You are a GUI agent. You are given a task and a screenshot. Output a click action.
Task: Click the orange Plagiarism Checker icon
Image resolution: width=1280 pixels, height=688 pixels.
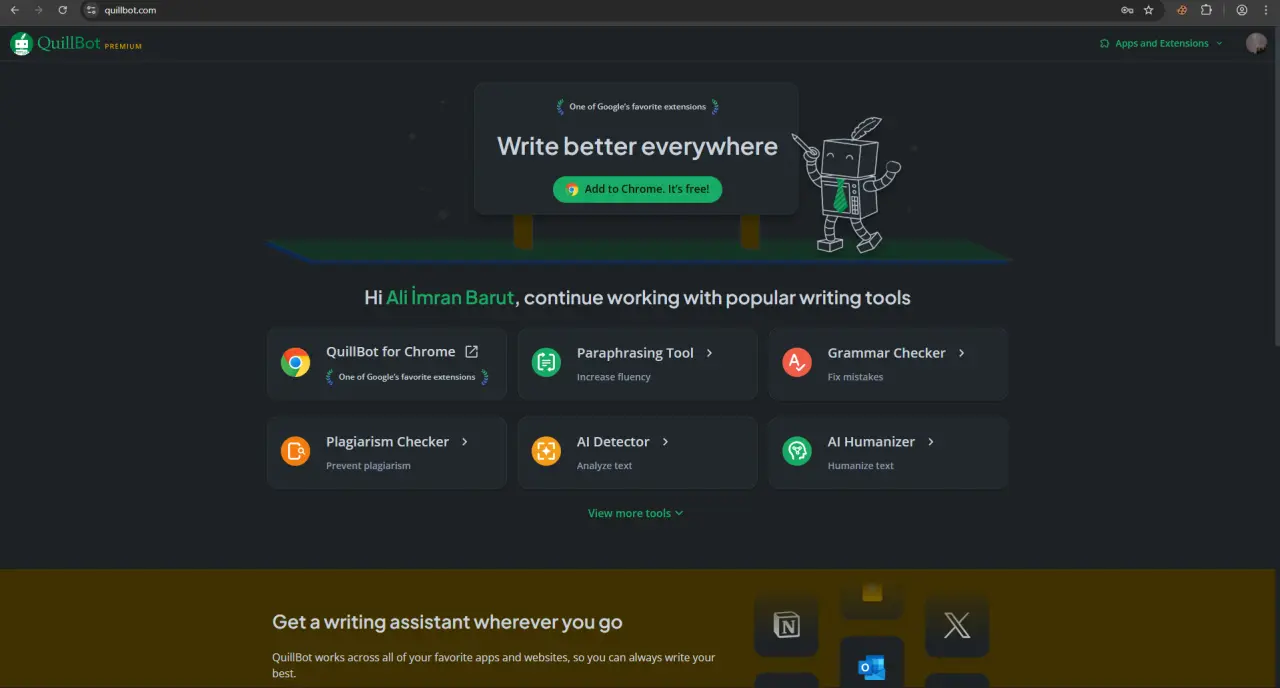(295, 451)
